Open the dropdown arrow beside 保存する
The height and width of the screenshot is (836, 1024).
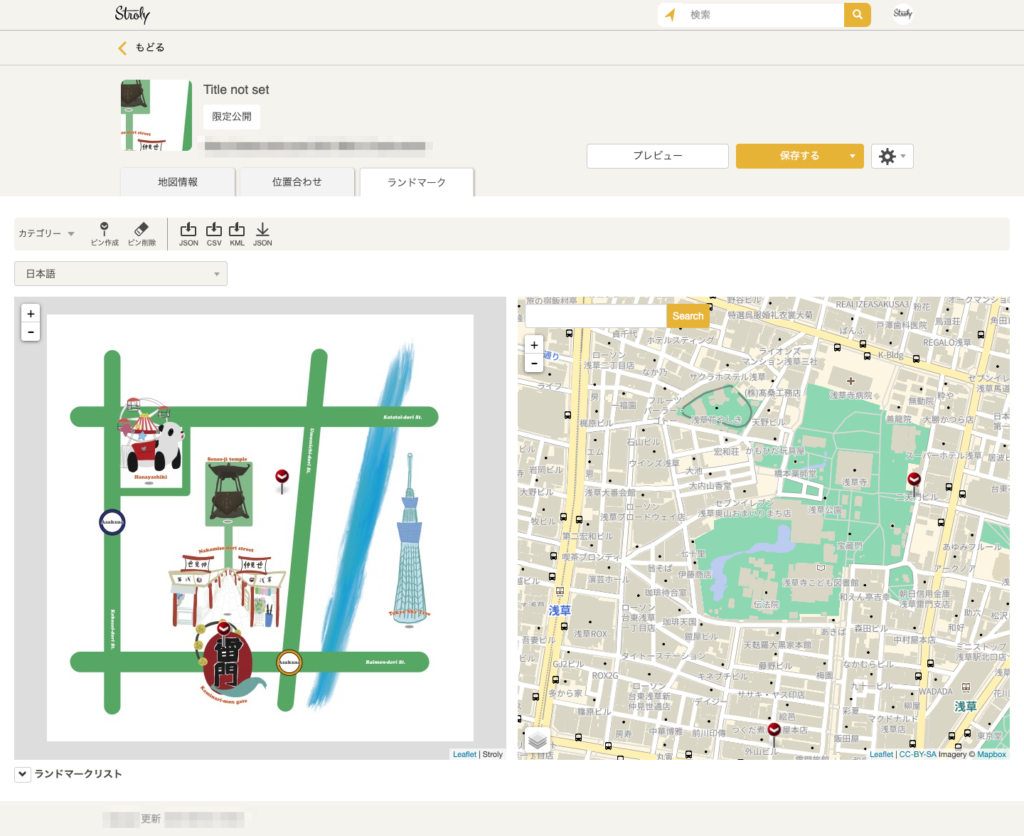(851, 156)
